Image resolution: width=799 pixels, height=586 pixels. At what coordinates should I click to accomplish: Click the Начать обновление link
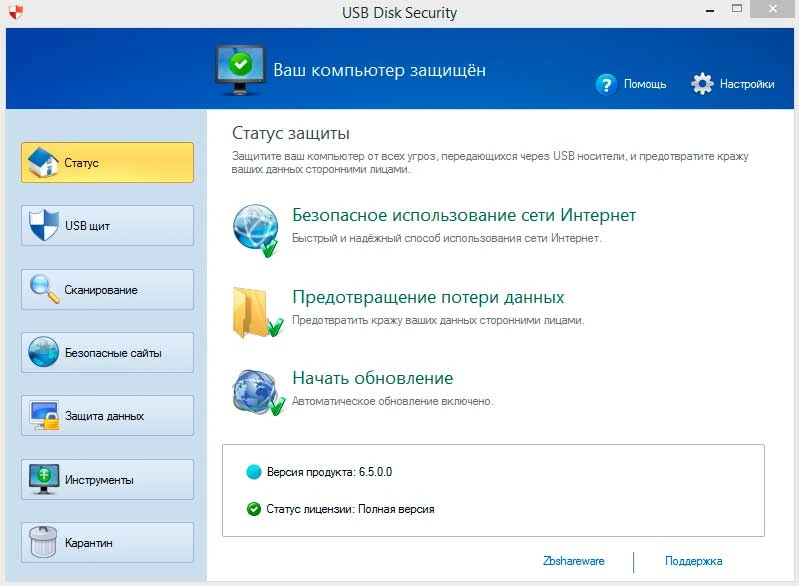click(372, 378)
